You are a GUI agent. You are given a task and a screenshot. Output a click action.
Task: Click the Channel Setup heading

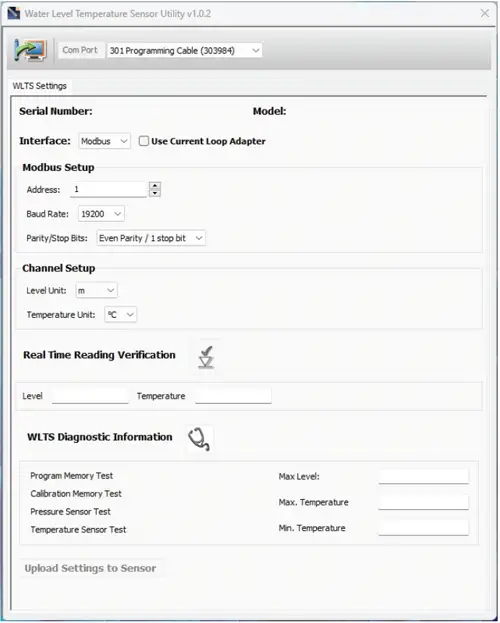click(x=58, y=268)
